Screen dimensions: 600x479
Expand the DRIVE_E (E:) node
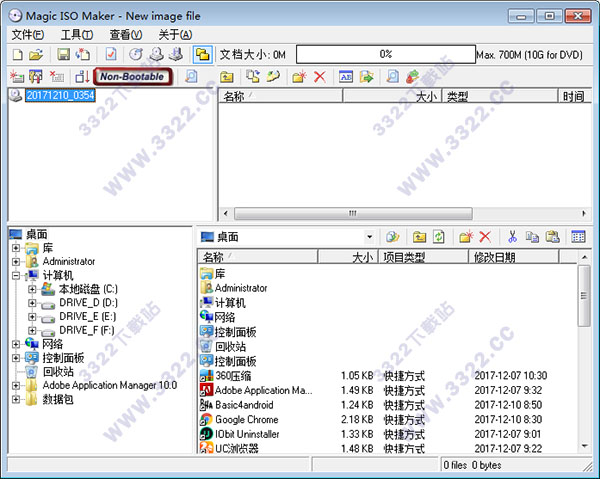32,317
